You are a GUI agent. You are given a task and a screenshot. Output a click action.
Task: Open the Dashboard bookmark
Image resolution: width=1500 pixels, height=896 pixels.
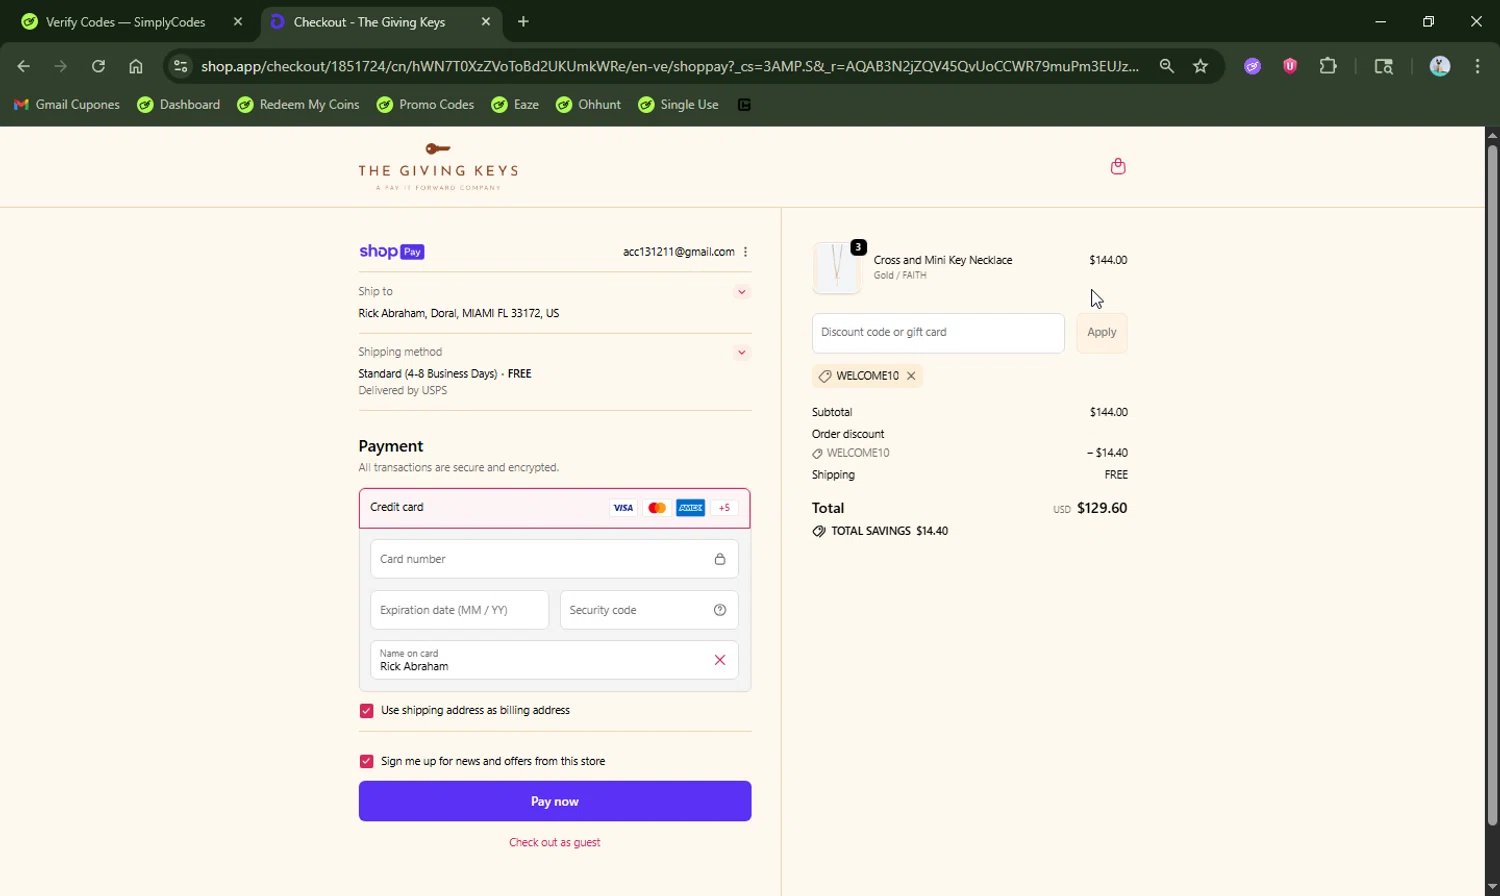pos(179,105)
